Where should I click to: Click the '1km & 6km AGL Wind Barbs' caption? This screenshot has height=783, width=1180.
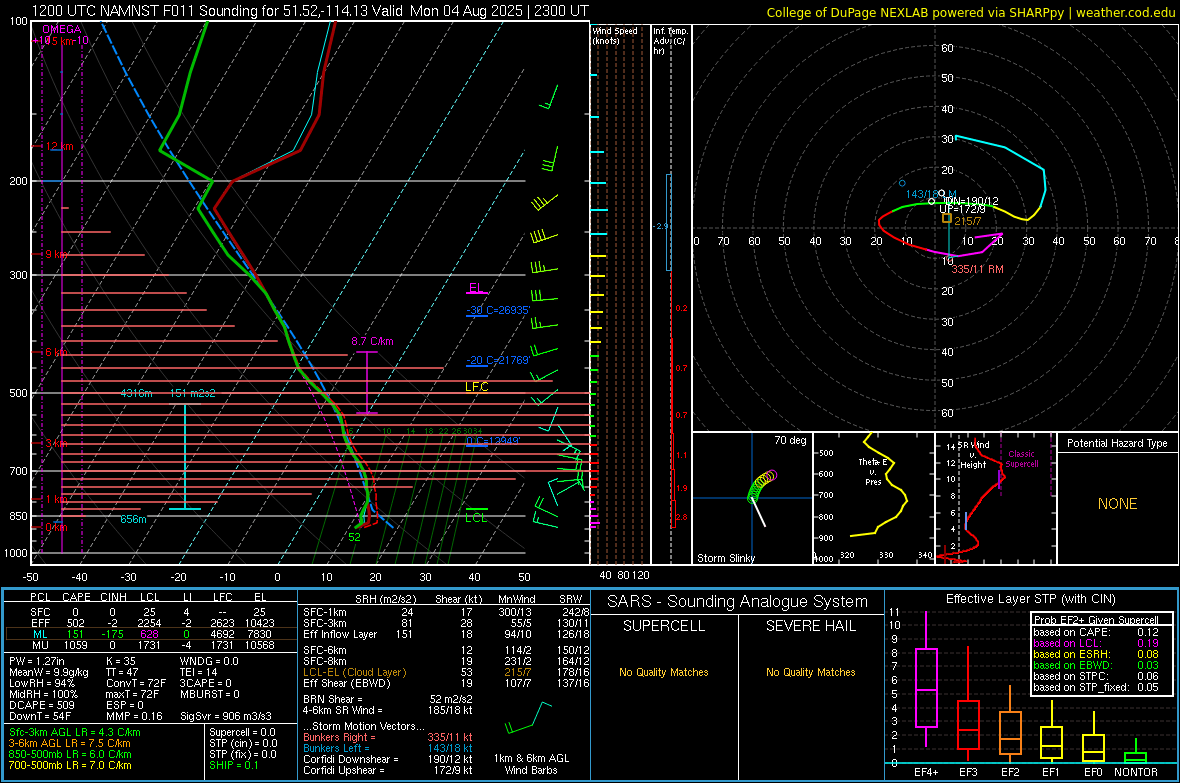pyautogui.click(x=531, y=764)
